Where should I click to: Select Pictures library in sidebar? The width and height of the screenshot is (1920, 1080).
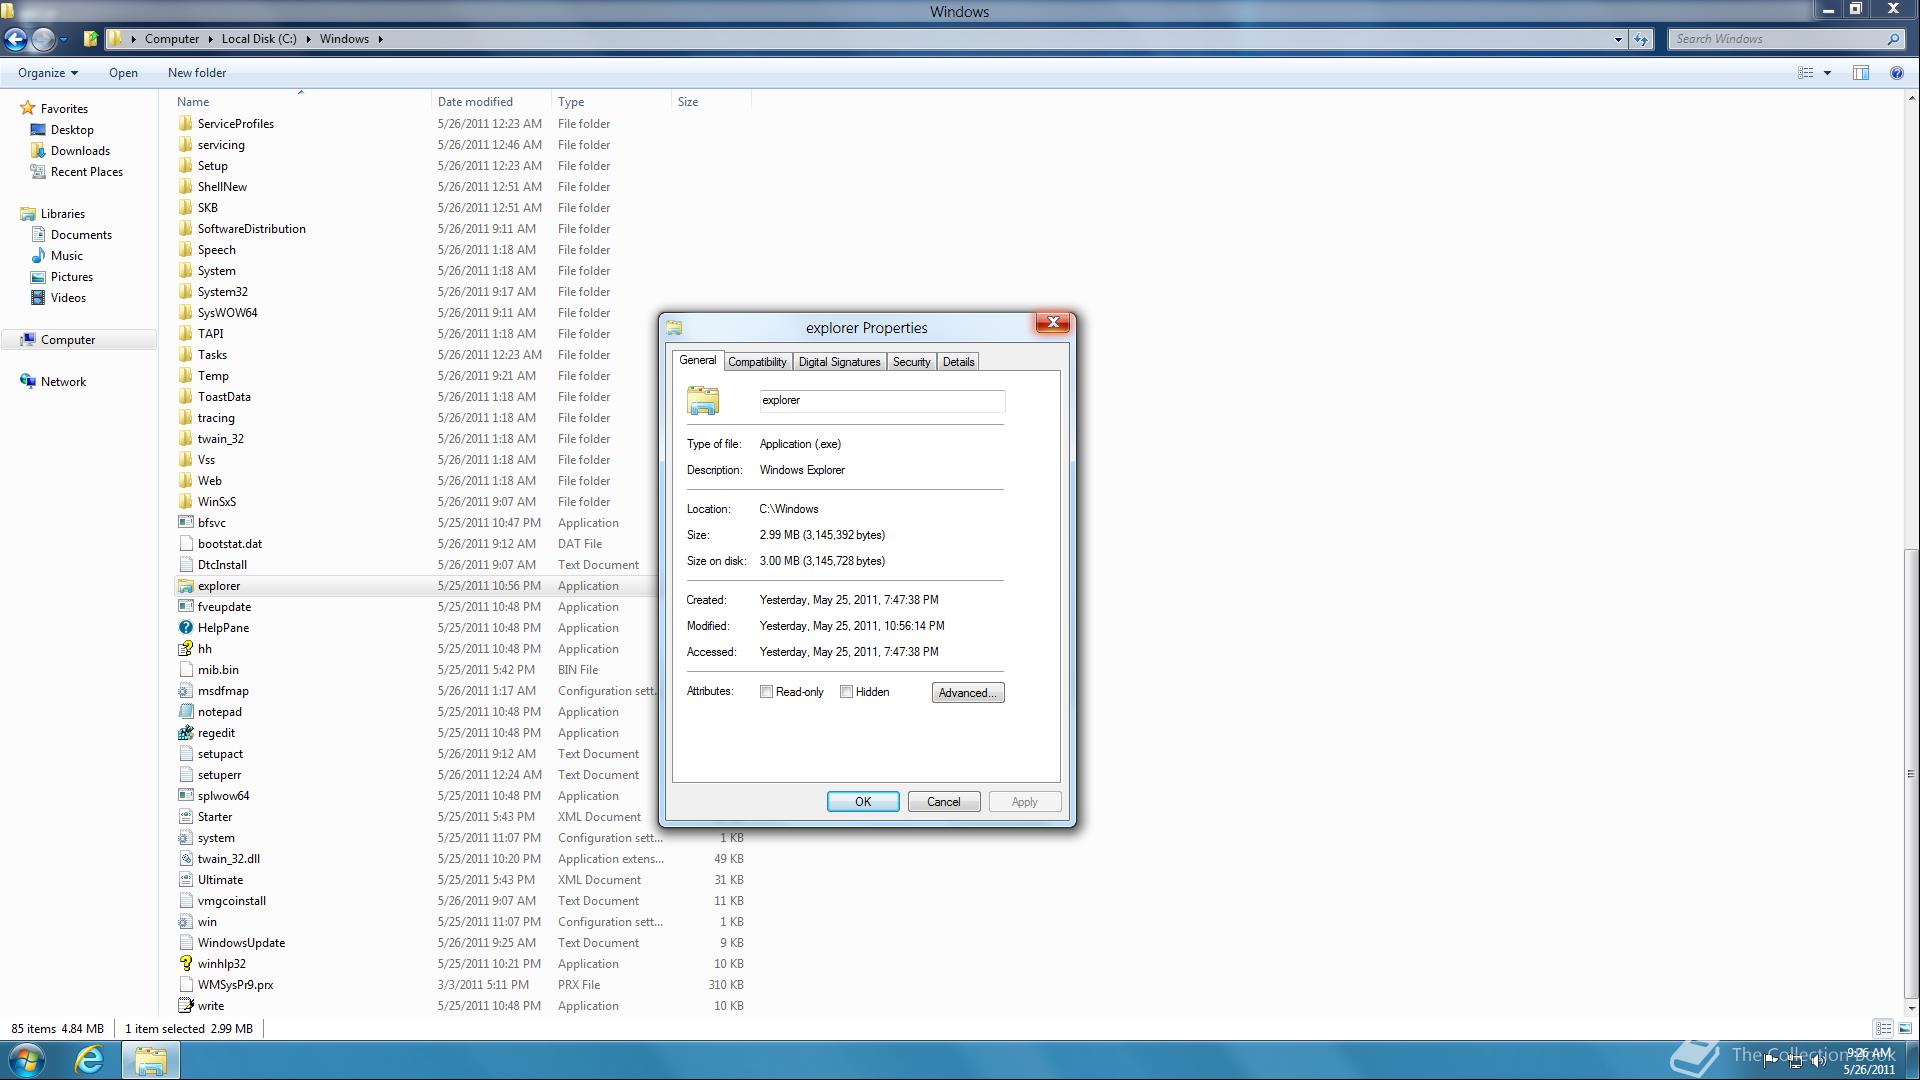[72, 277]
